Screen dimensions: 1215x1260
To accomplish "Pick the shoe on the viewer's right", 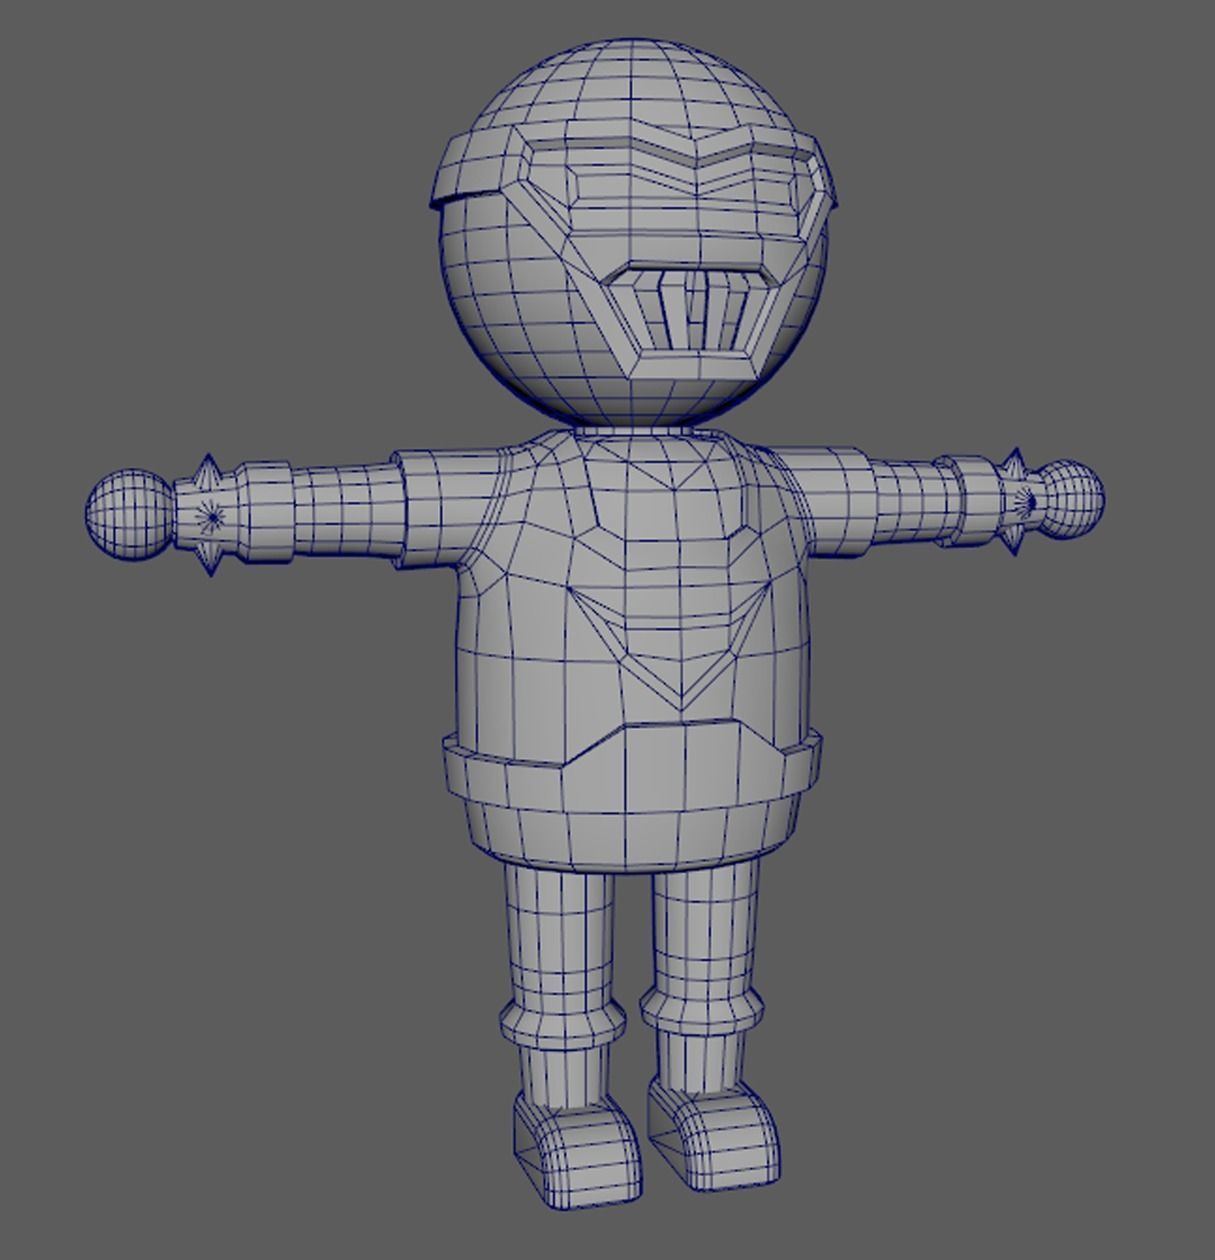I will [x=713, y=1134].
